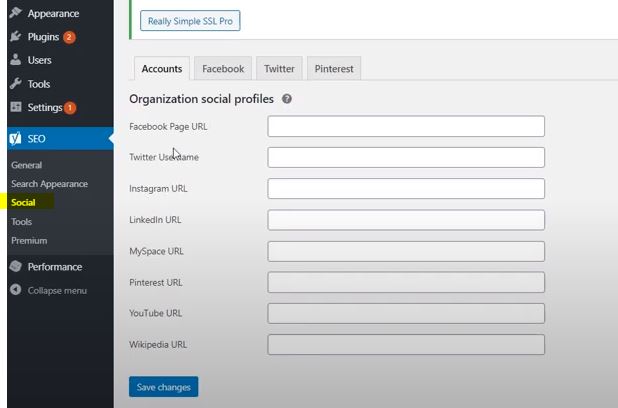Focus the Facebook Page URL field
This screenshot has height=408, width=618.
pyautogui.click(x=406, y=126)
